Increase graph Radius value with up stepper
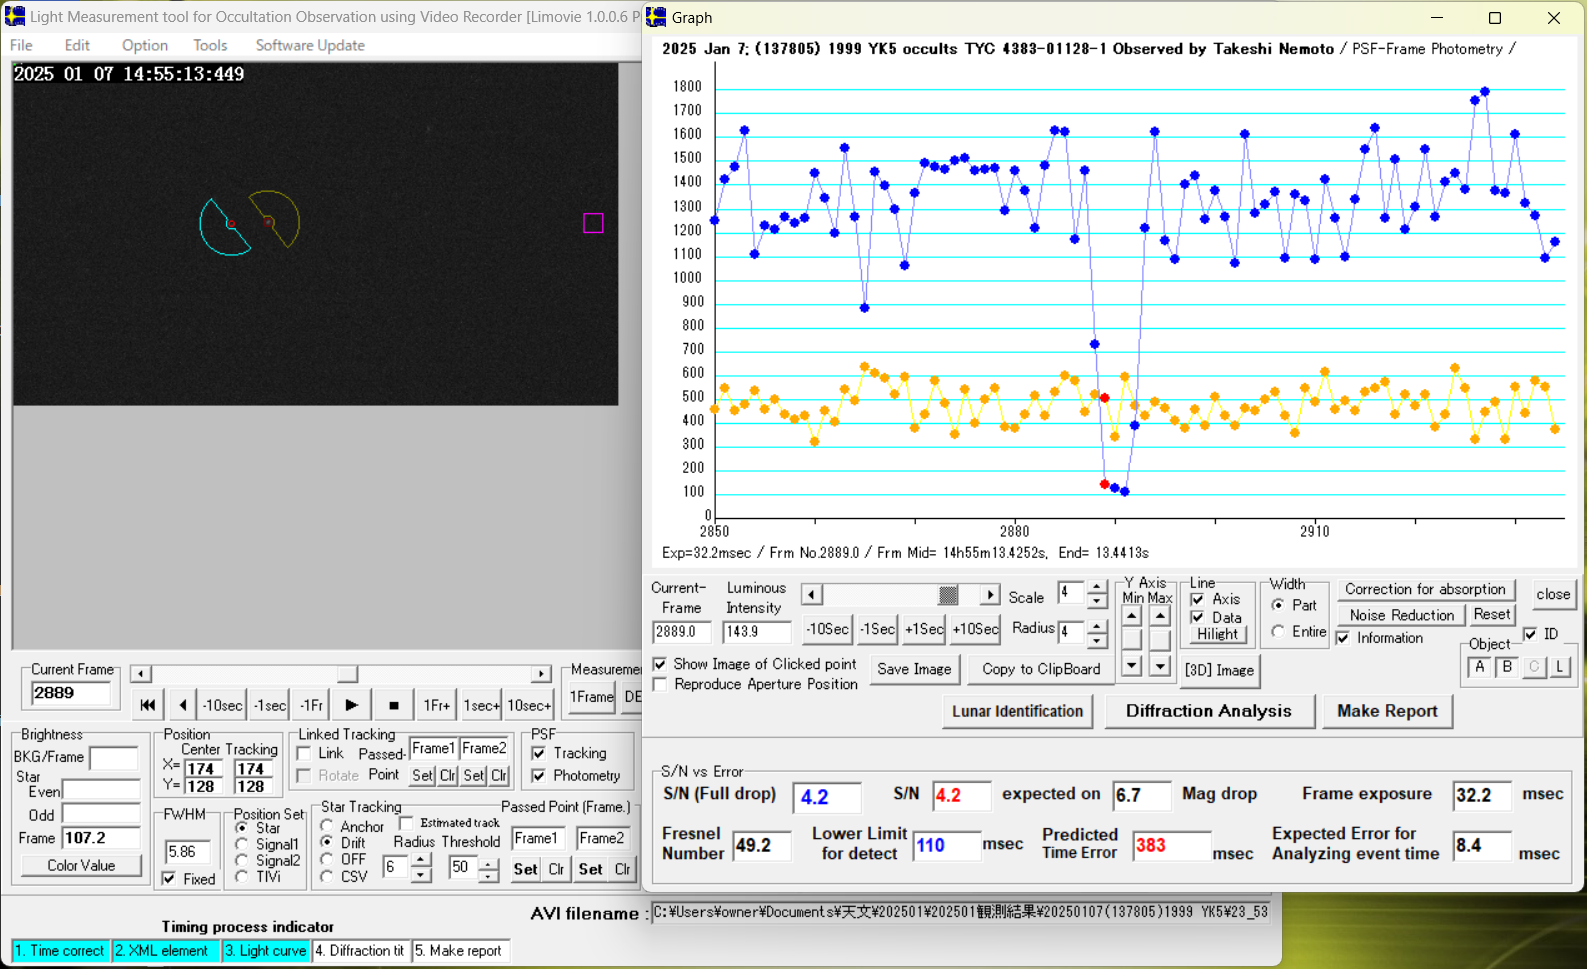1587x969 pixels. 1097,625
